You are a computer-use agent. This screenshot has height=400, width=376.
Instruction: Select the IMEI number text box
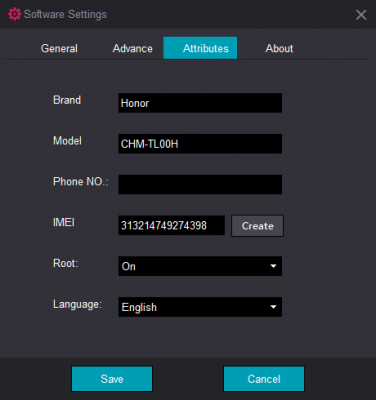click(x=172, y=225)
